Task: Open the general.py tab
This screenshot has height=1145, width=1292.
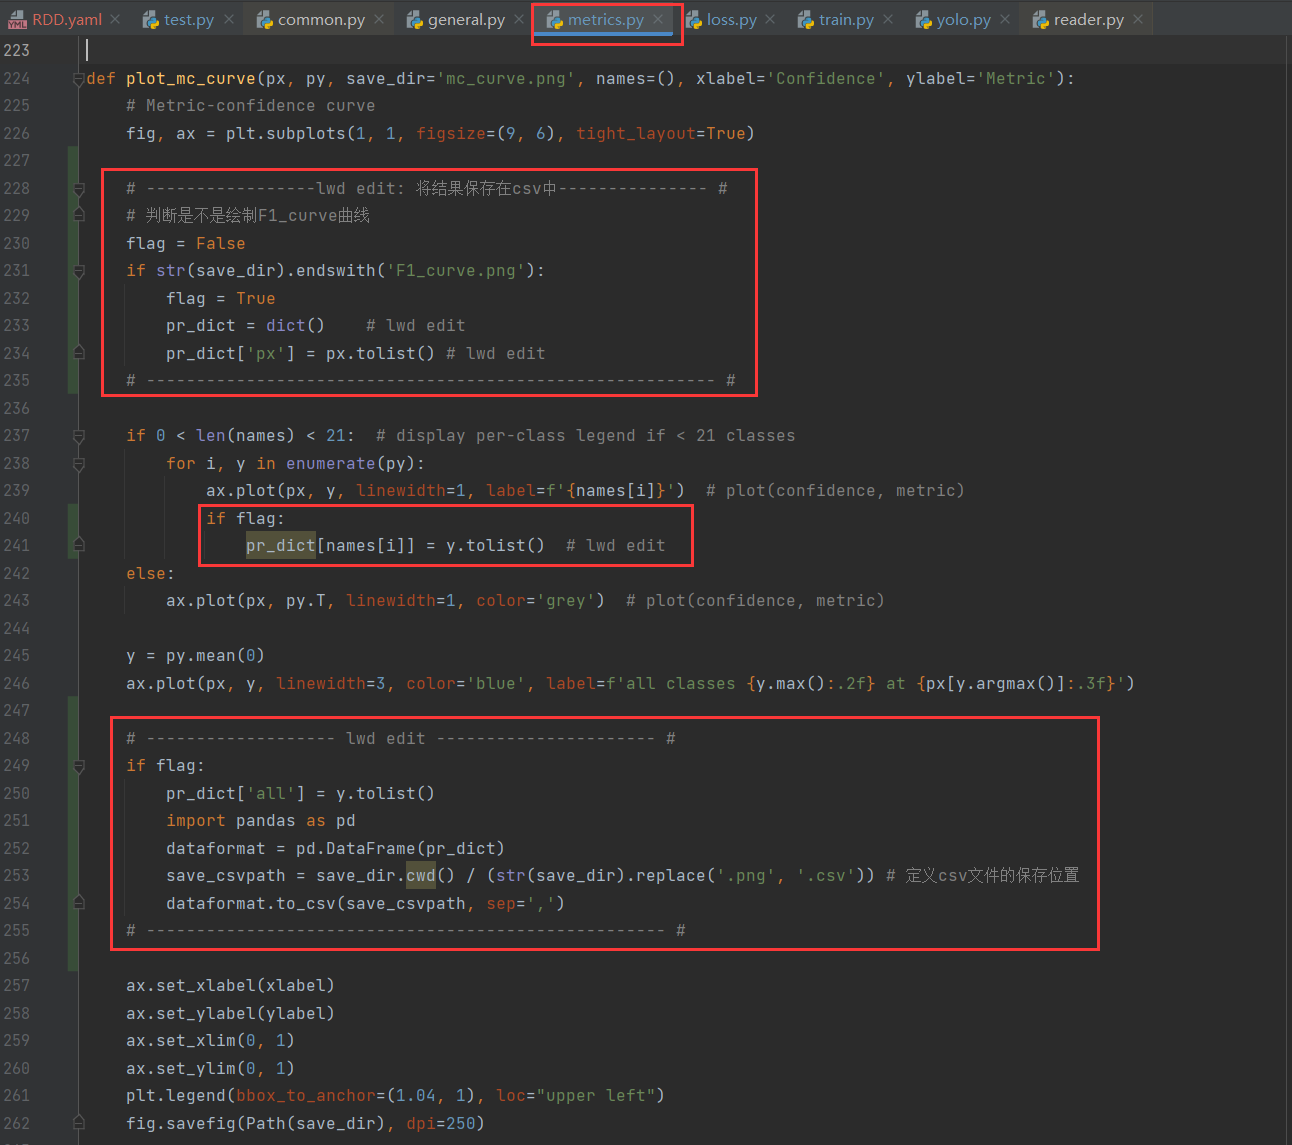Action: click(466, 20)
